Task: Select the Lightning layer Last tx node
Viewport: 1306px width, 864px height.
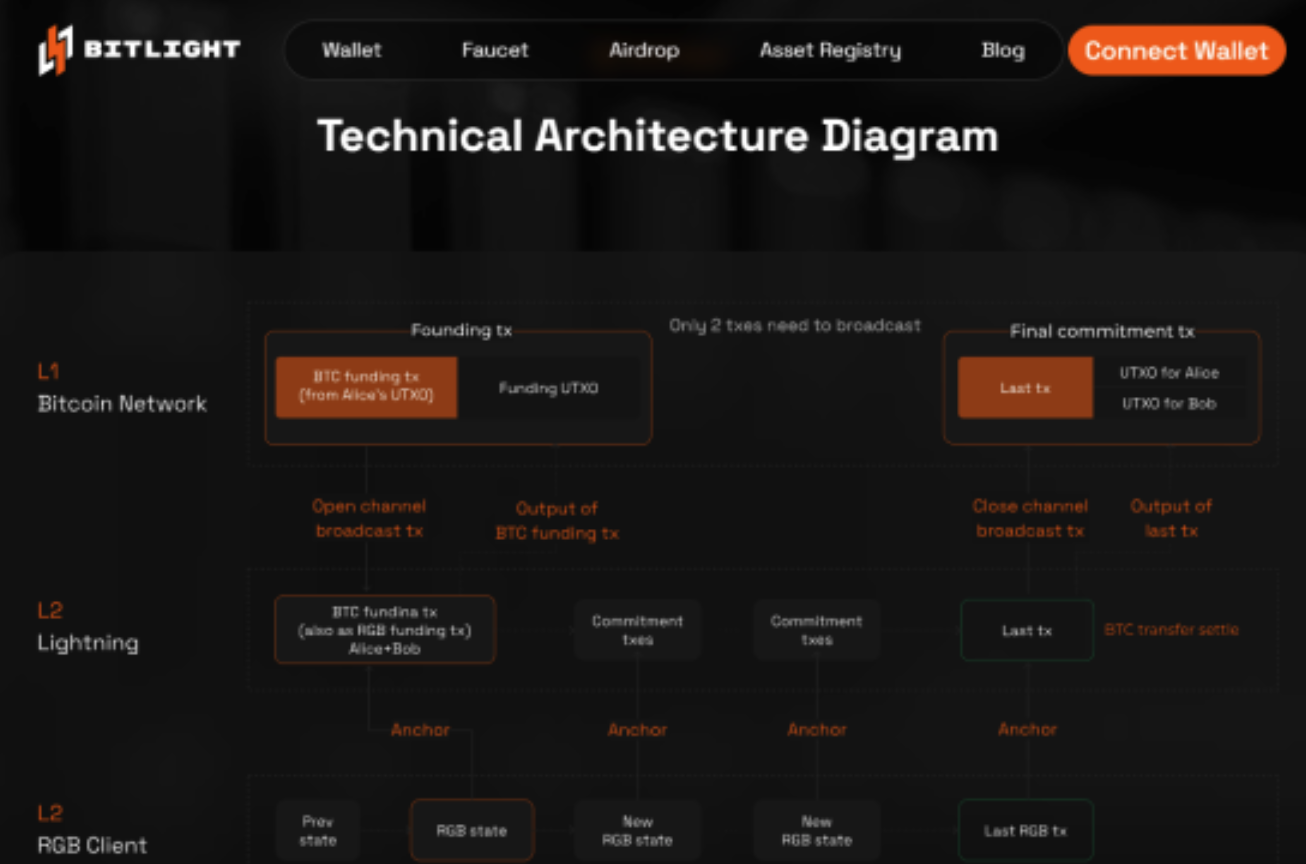Action: (1027, 630)
